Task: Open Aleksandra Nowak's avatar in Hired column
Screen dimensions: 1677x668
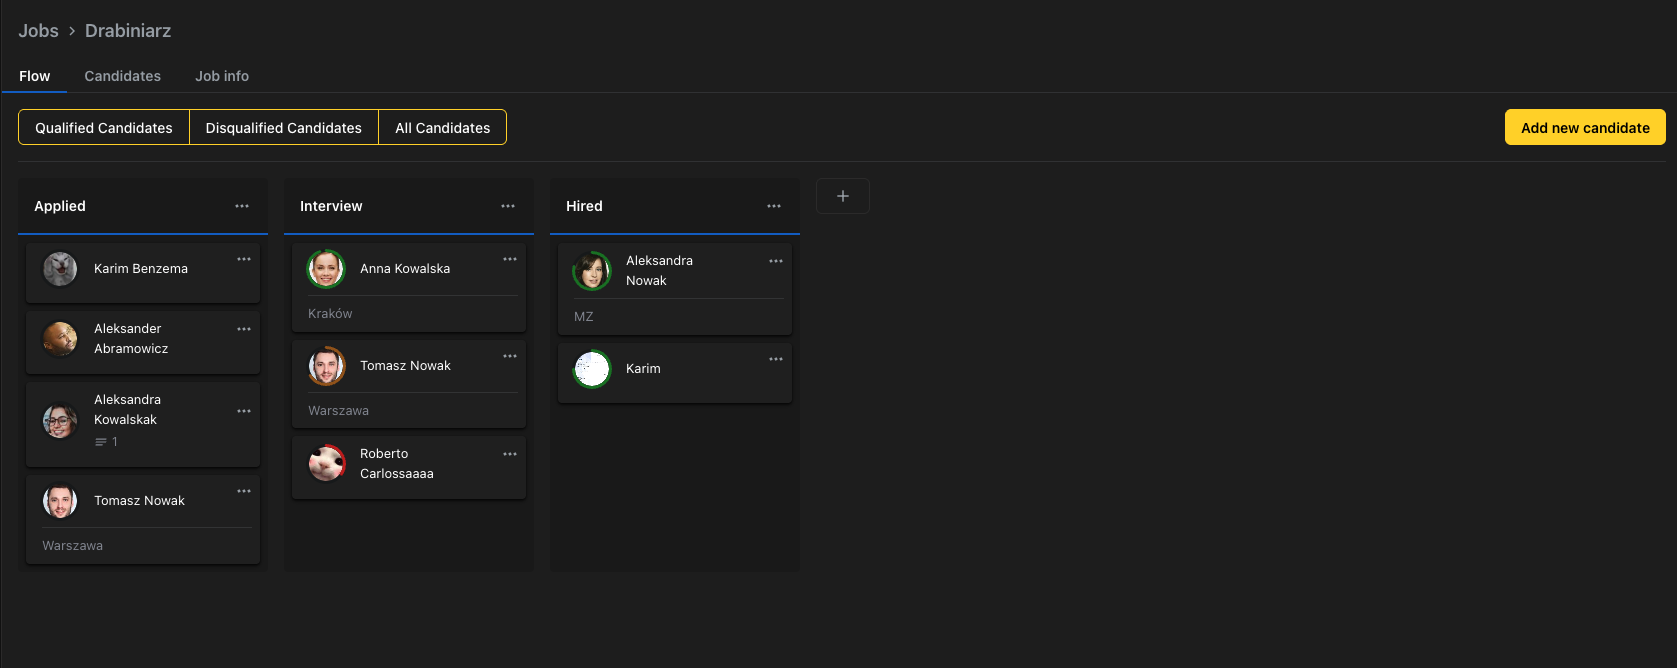Action: click(592, 271)
